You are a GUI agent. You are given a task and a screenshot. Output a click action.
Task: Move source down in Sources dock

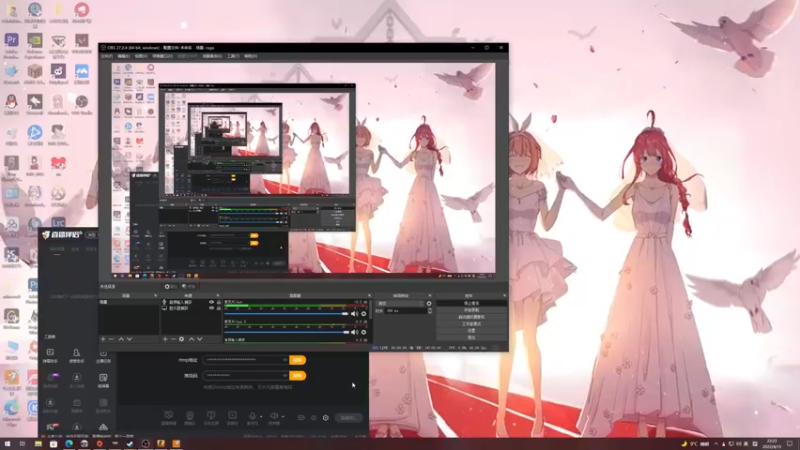tap(200, 339)
